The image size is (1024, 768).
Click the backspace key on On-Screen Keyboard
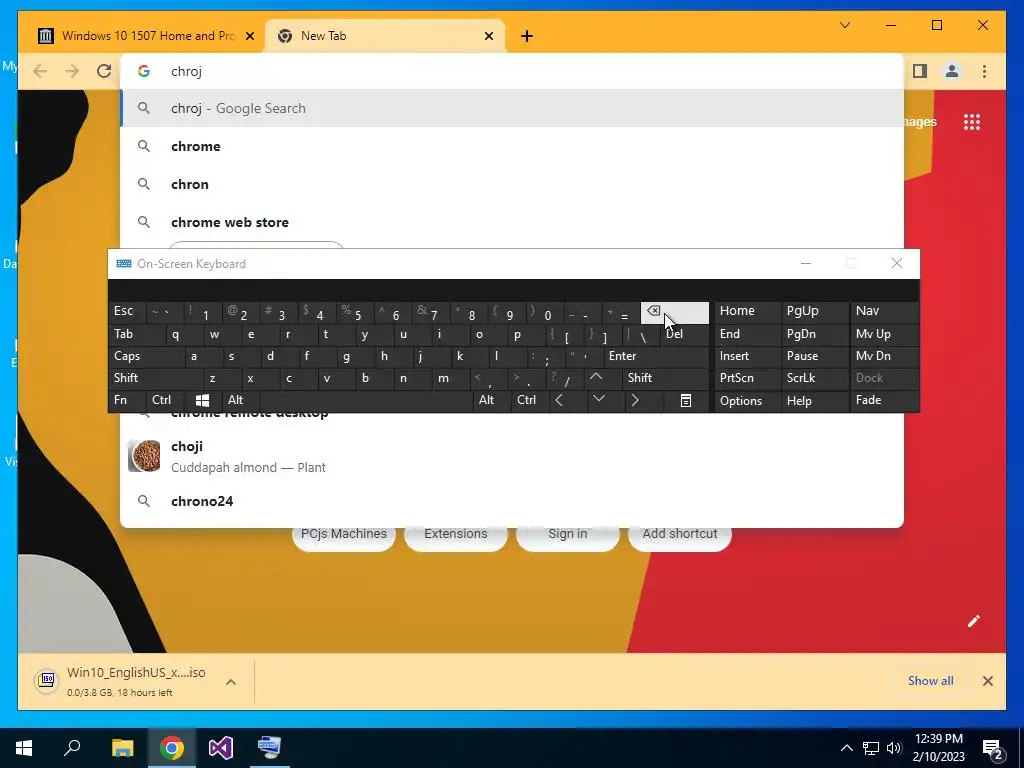tap(675, 312)
